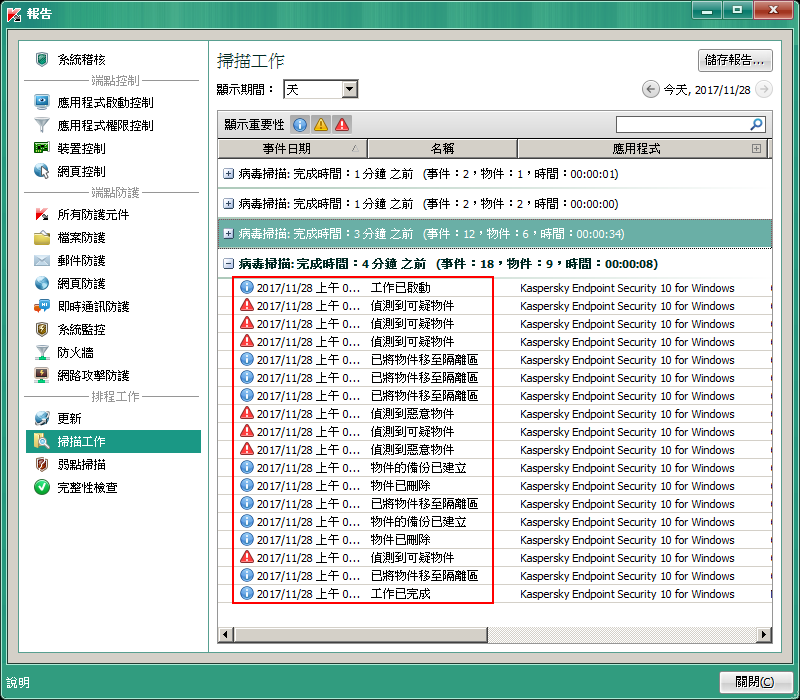Click the 系統稽核 shield icon
The width and height of the screenshot is (800, 700).
tap(42, 59)
